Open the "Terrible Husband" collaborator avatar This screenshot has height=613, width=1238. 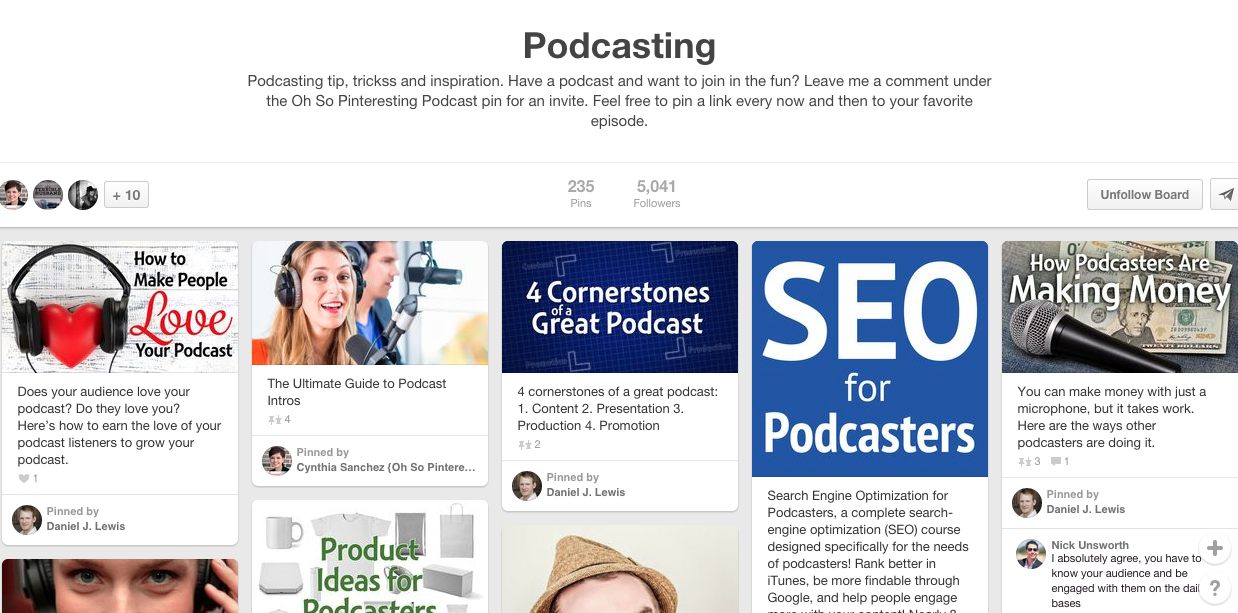(x=48, y=194)
